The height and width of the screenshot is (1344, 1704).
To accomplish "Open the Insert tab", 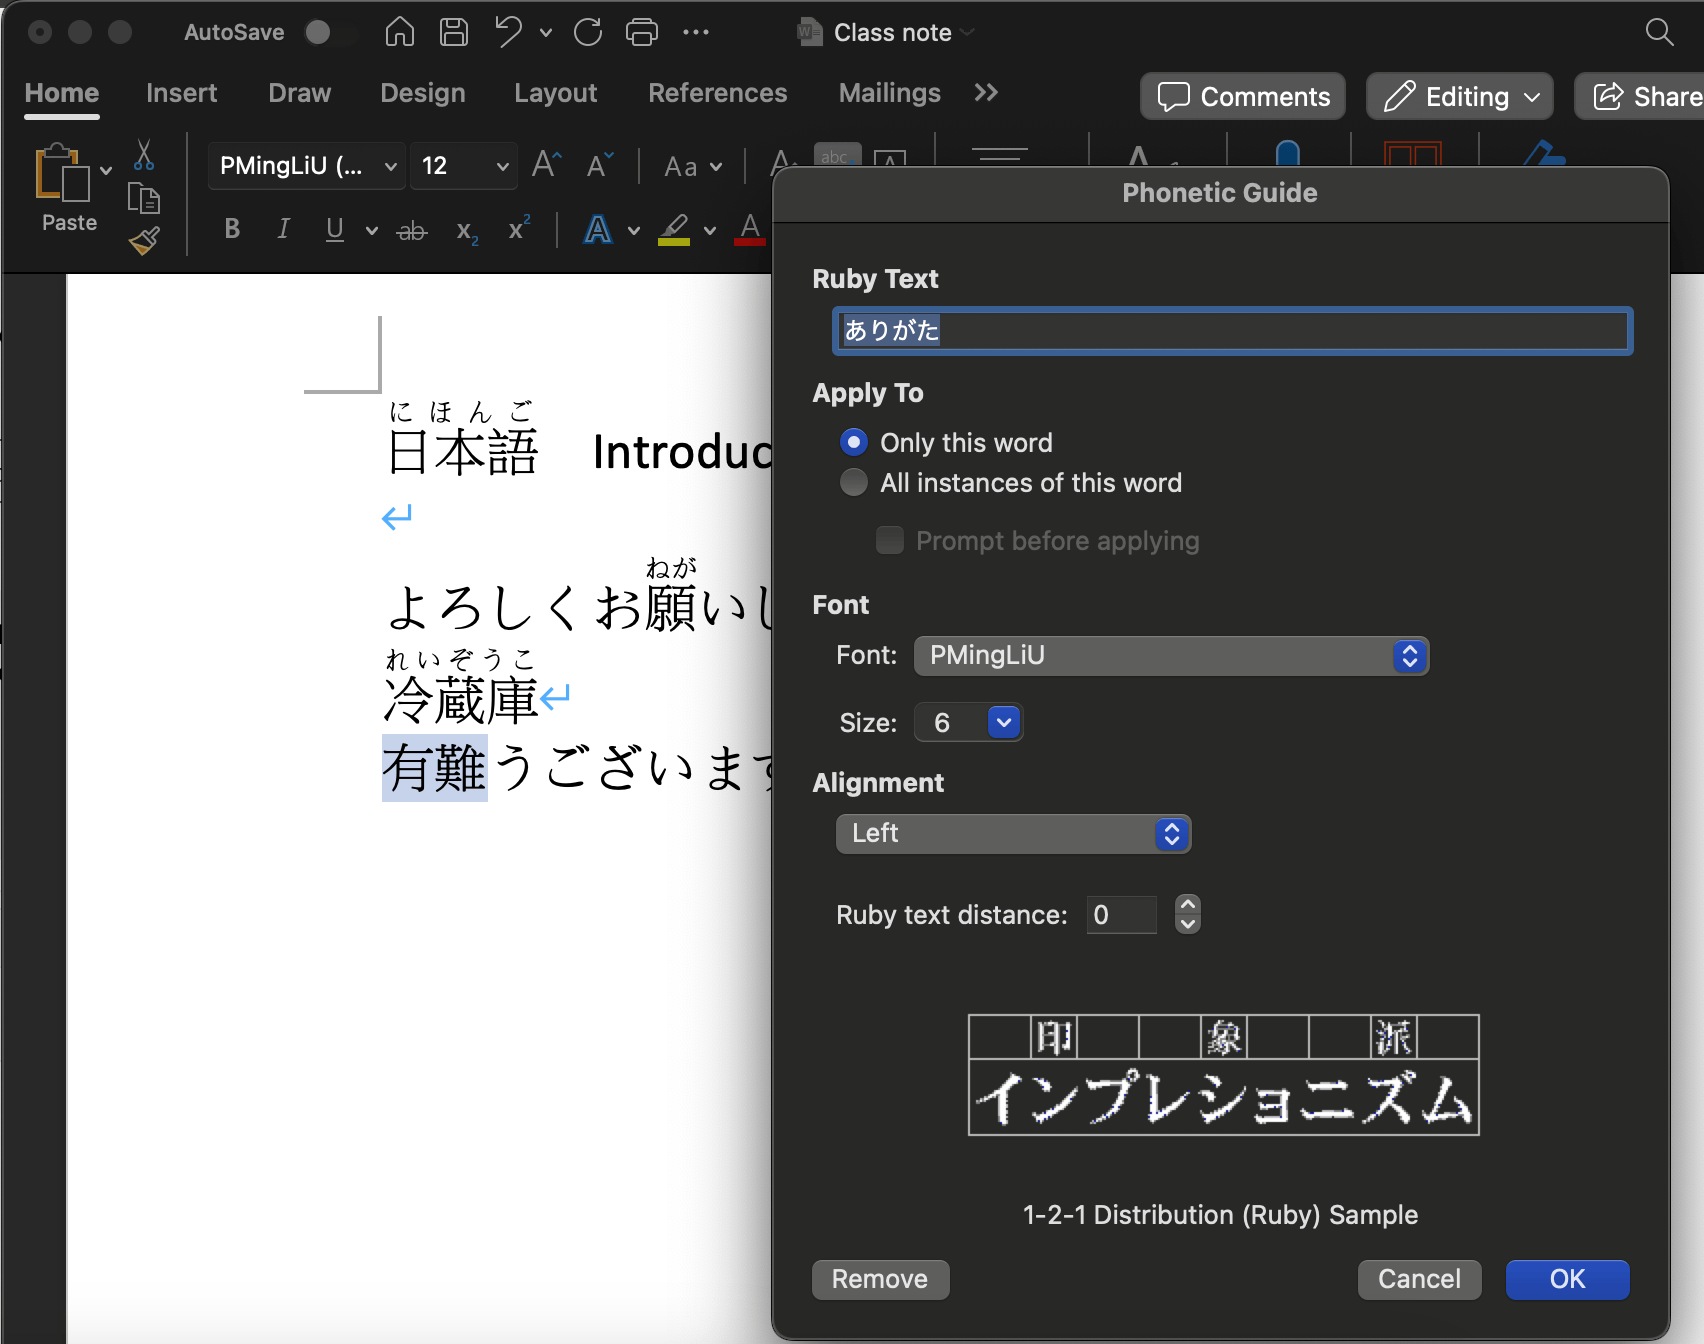I will tap(181, 93).
